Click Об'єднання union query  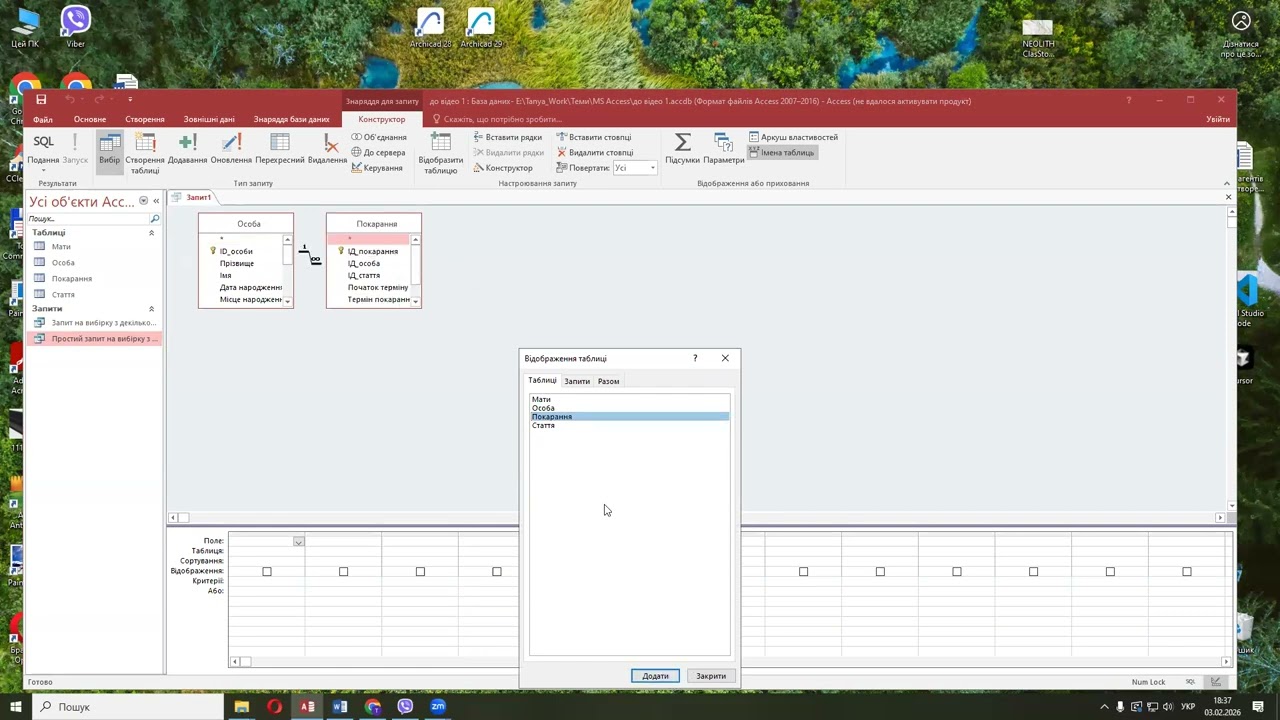point(379,137)
